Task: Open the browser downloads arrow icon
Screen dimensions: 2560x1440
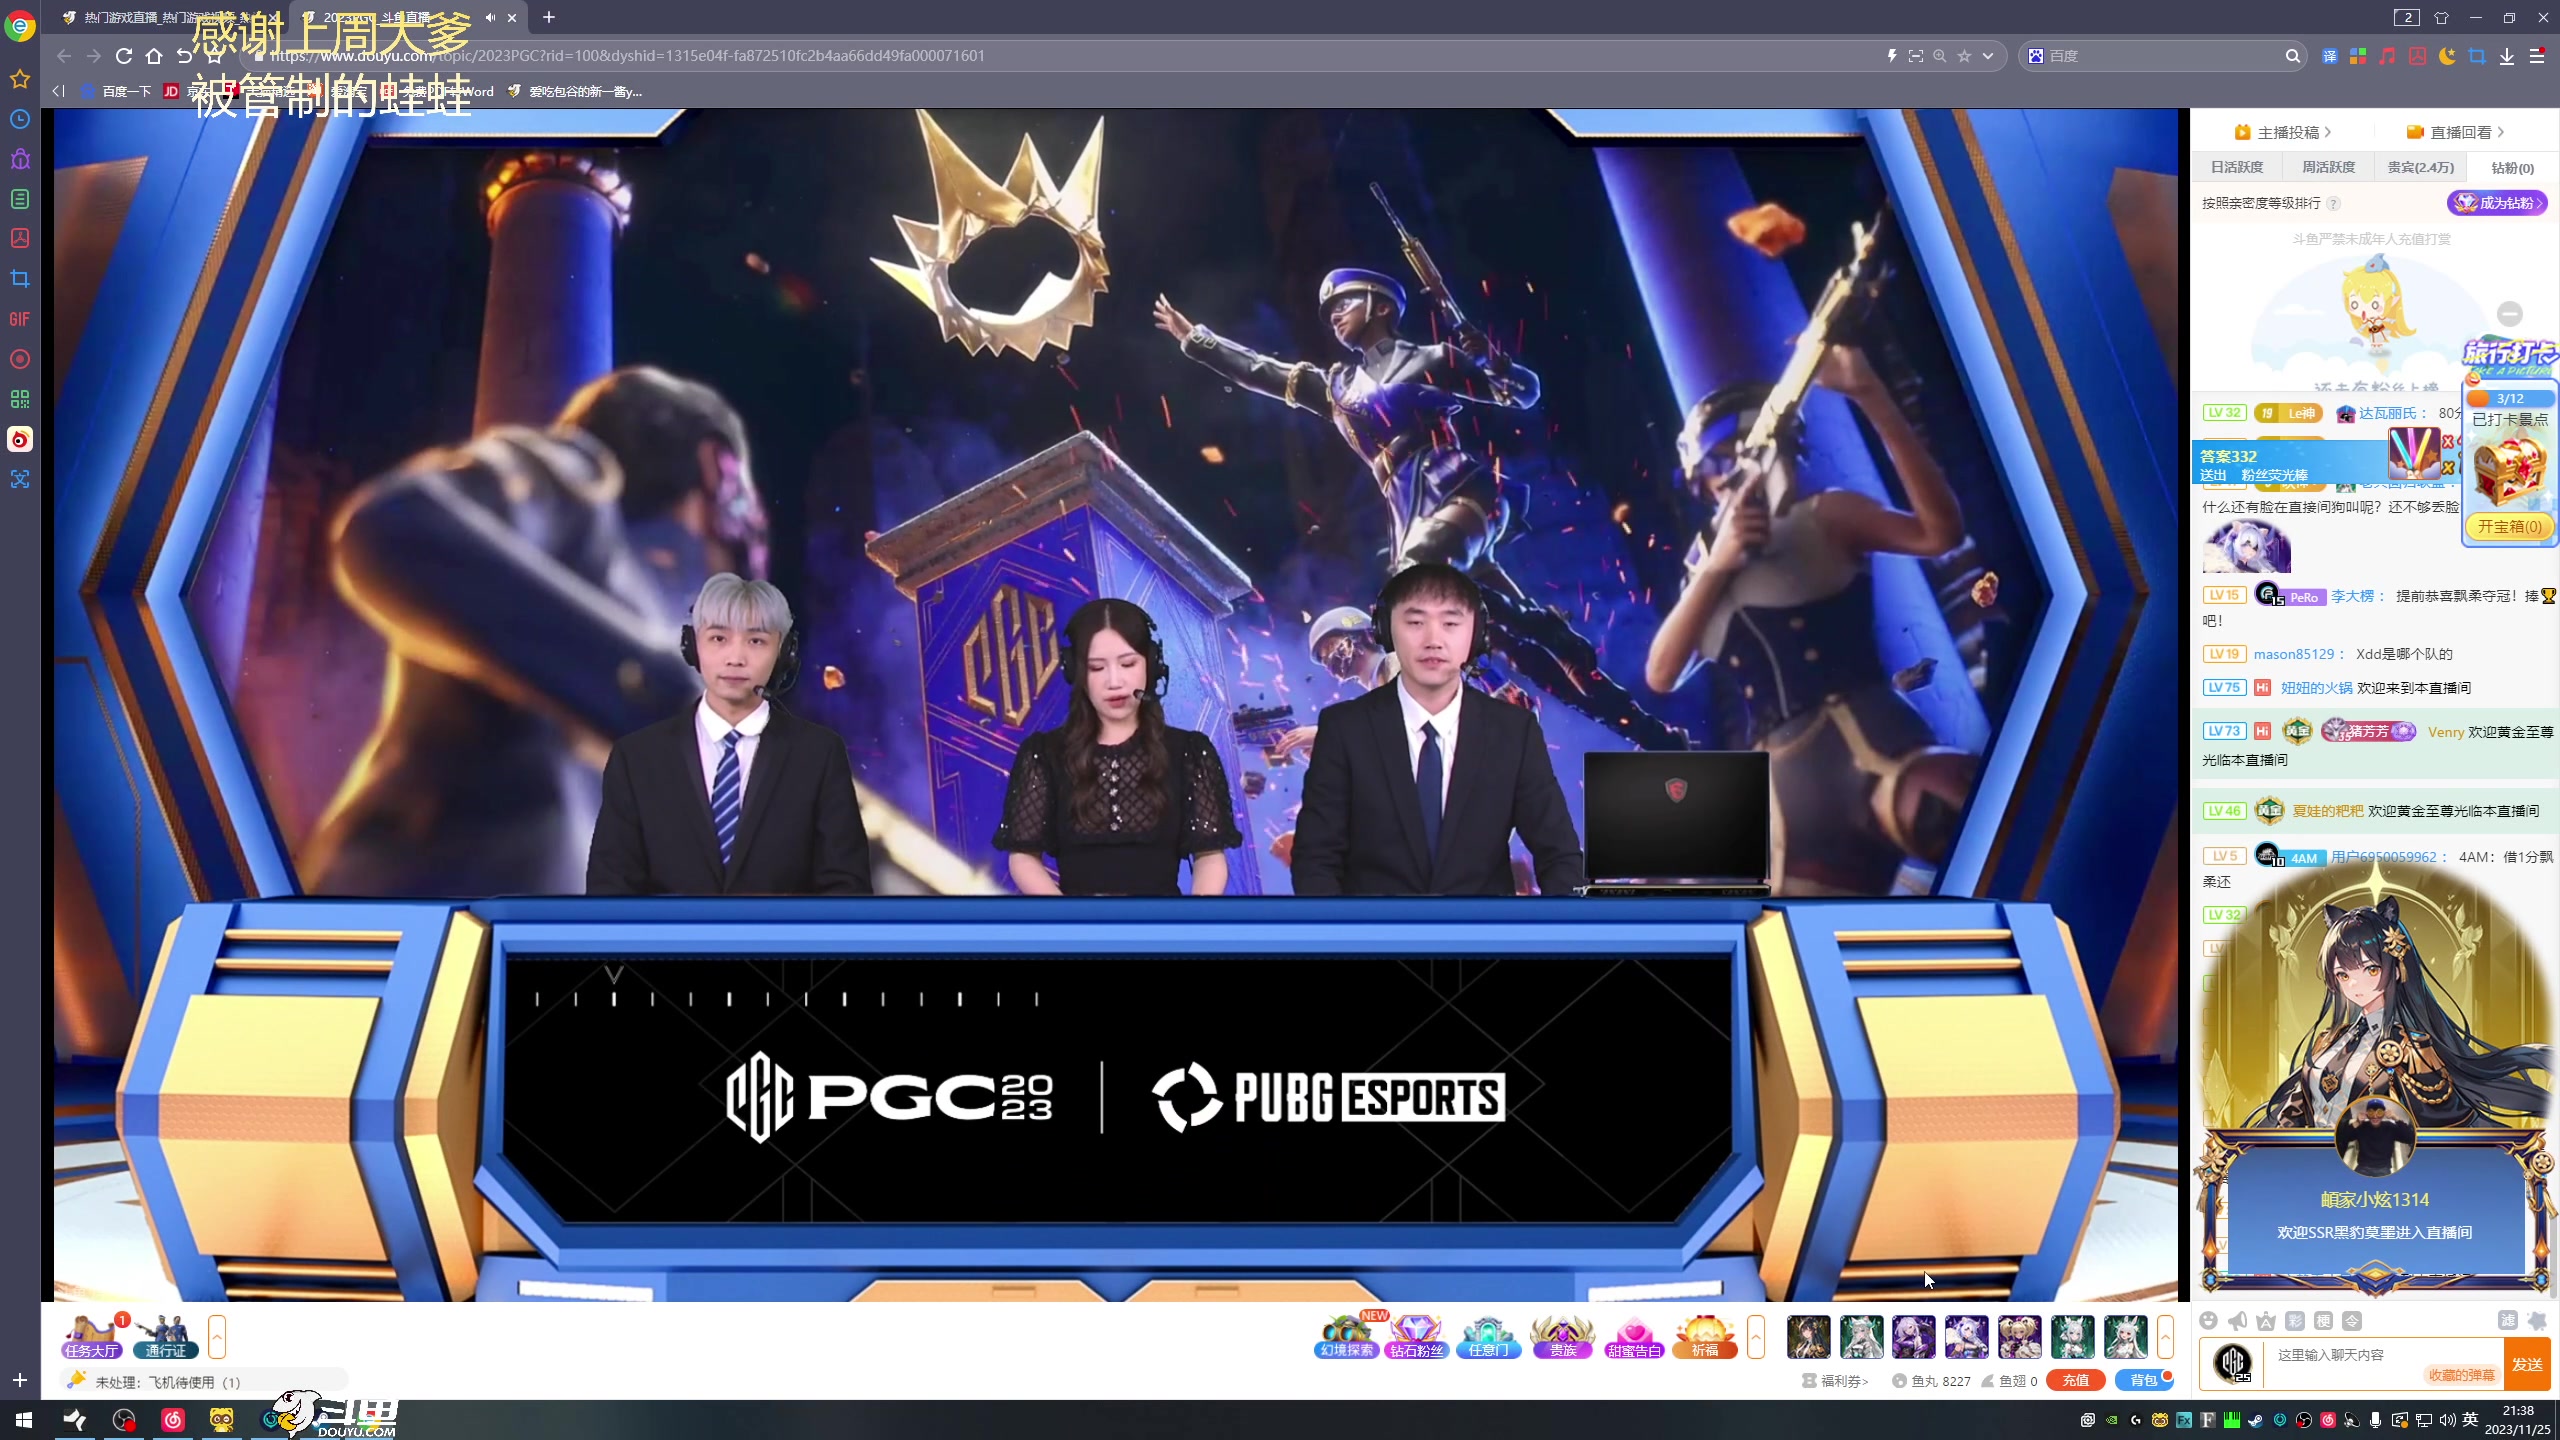Action: point(2507,56)
